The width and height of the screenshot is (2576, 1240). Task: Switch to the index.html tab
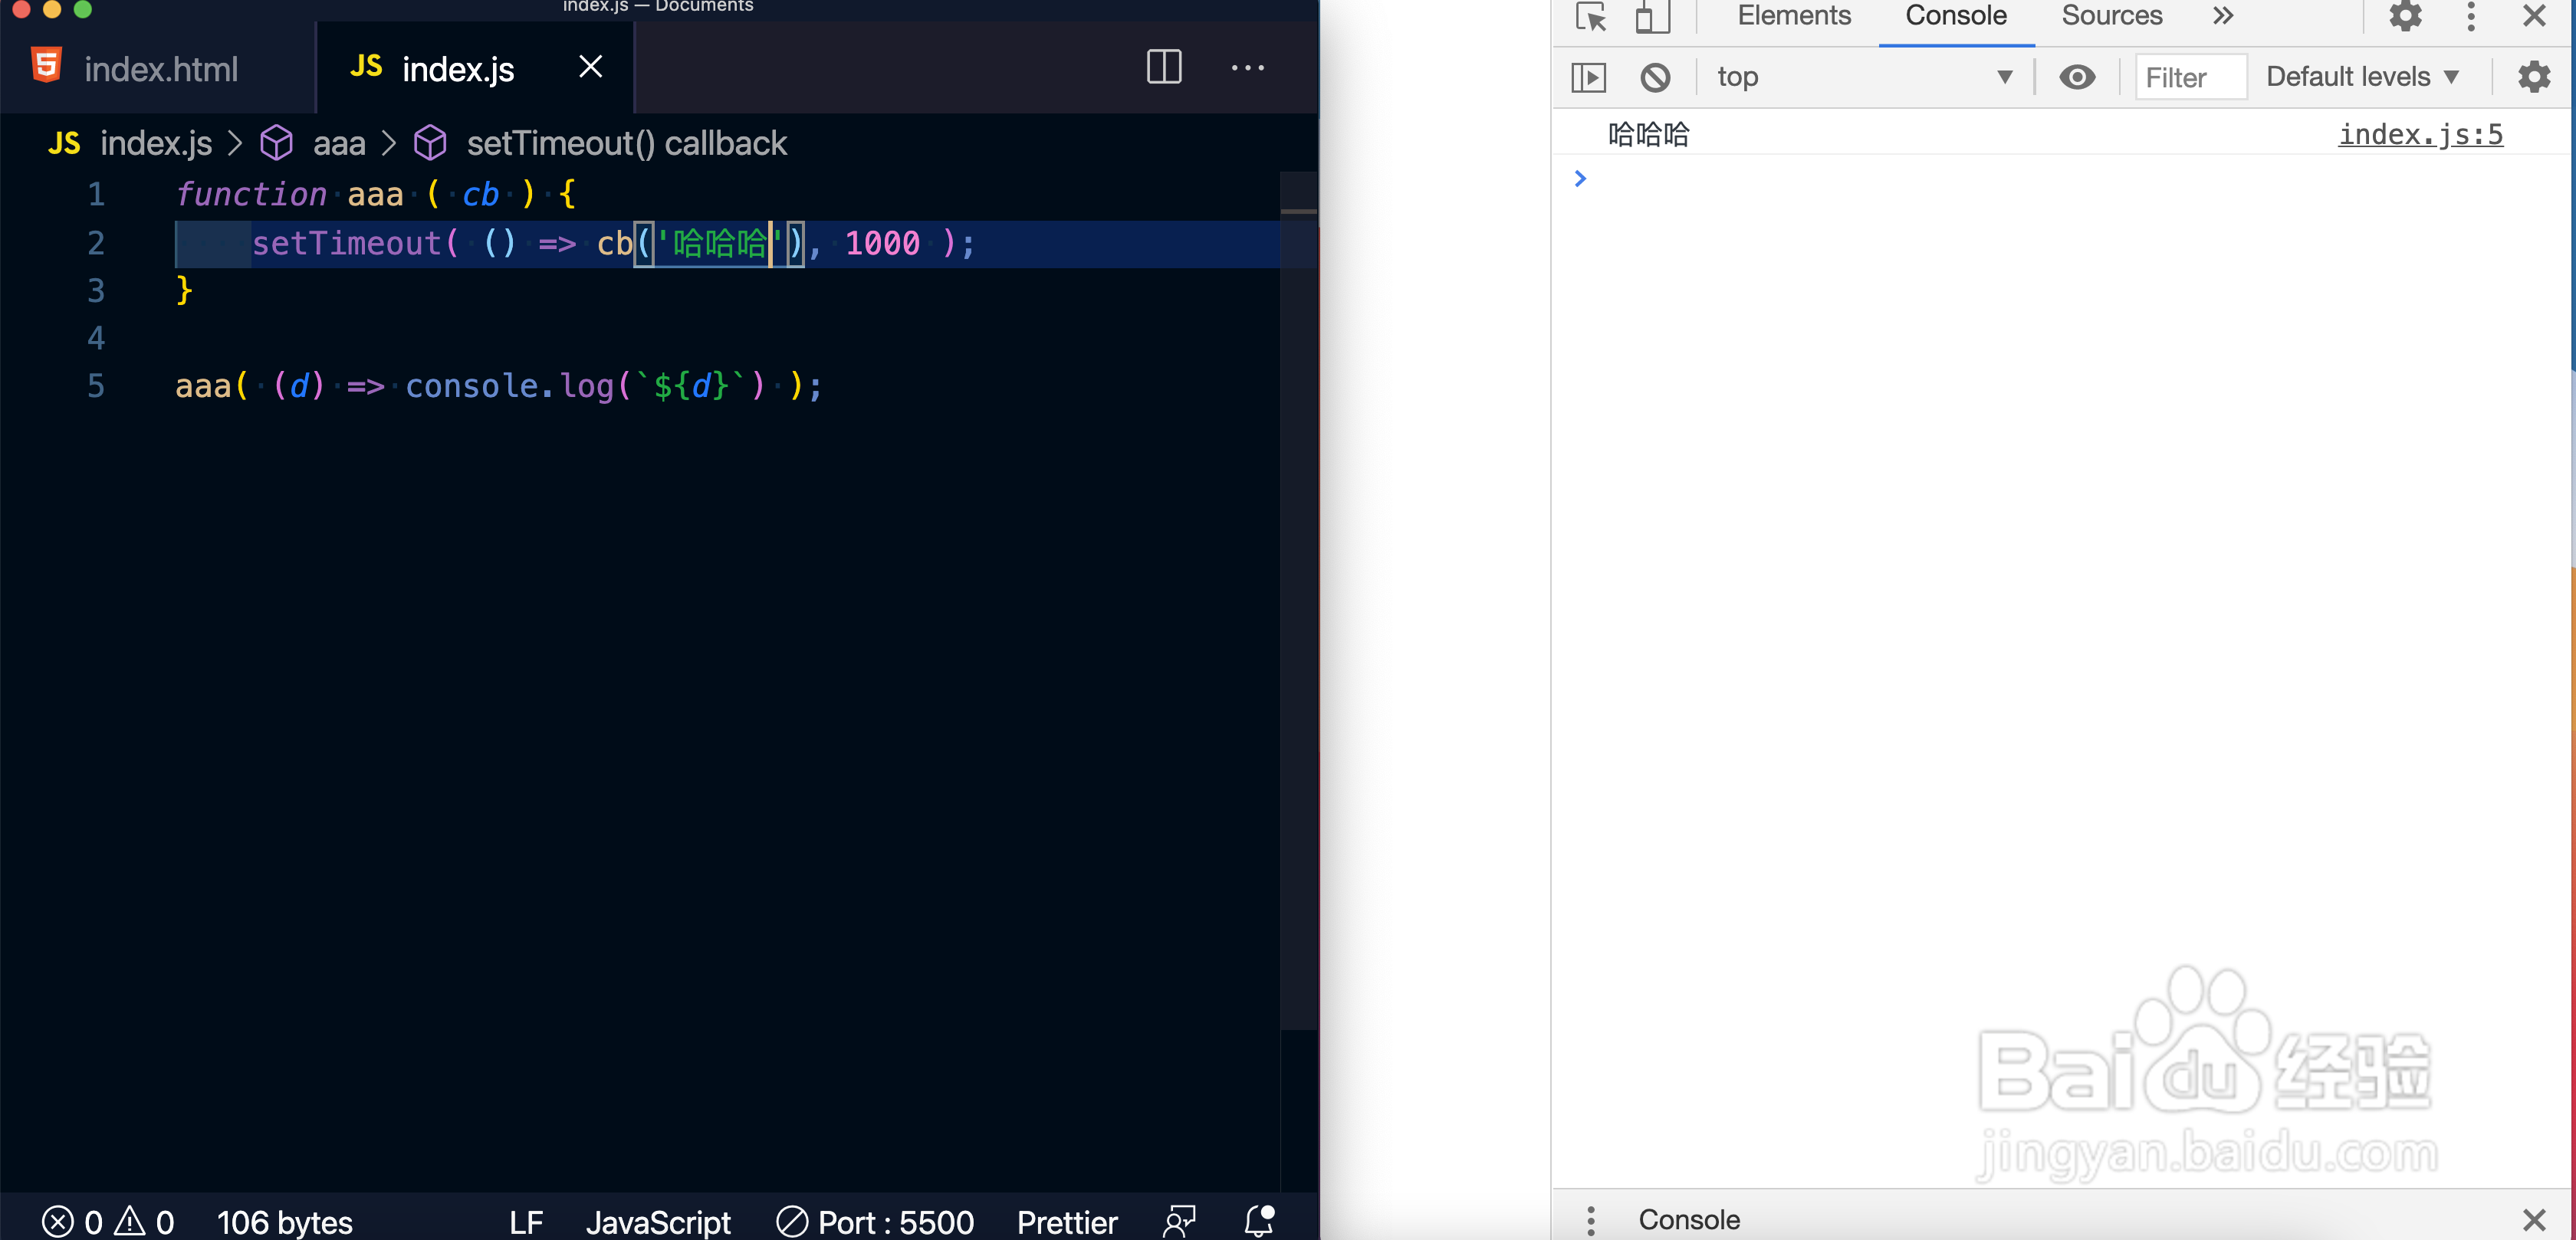coord(160,69)
